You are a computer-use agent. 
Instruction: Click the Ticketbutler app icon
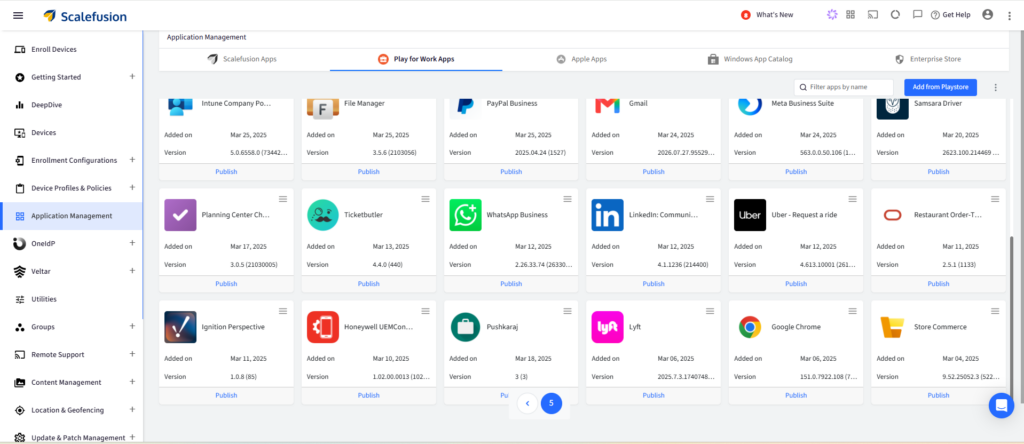pyautogui.click(x=323, y=215)
